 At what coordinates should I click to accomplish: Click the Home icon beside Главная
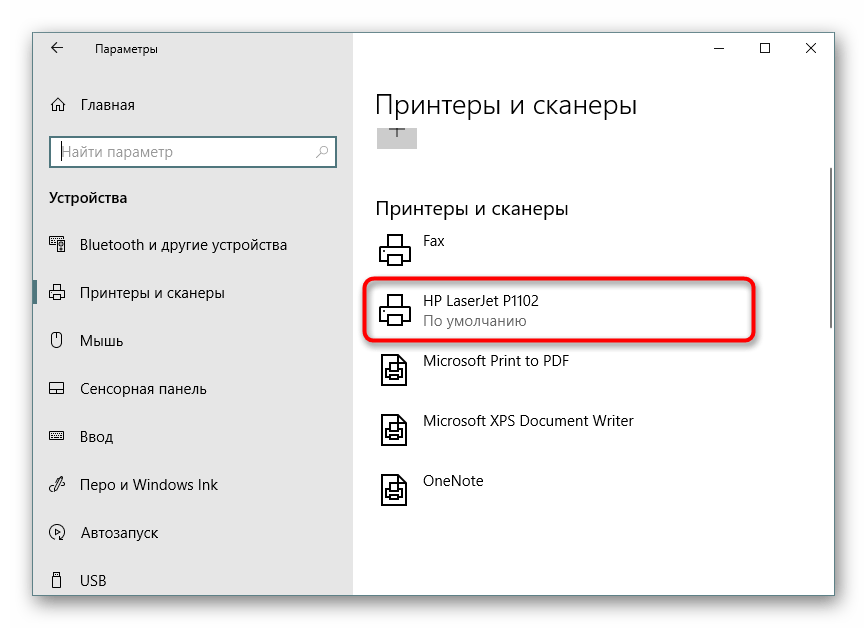click(x=59, y=105)
